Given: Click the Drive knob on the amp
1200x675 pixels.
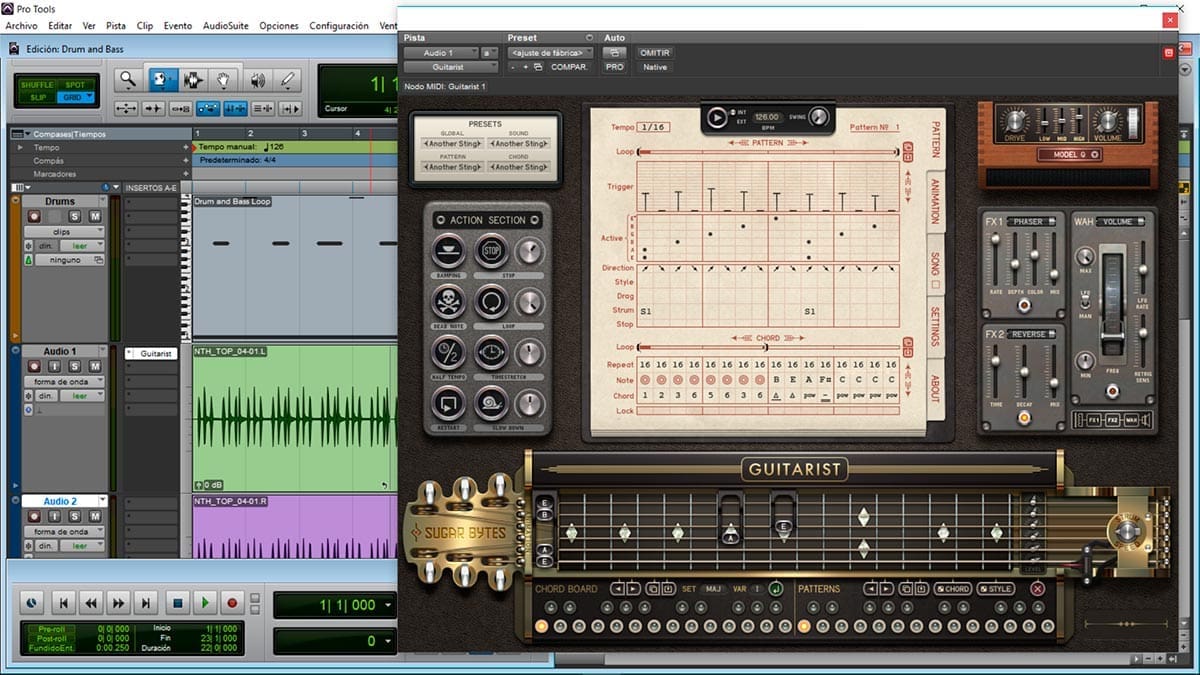Looking at the screenshot, I should point(1014,122).
